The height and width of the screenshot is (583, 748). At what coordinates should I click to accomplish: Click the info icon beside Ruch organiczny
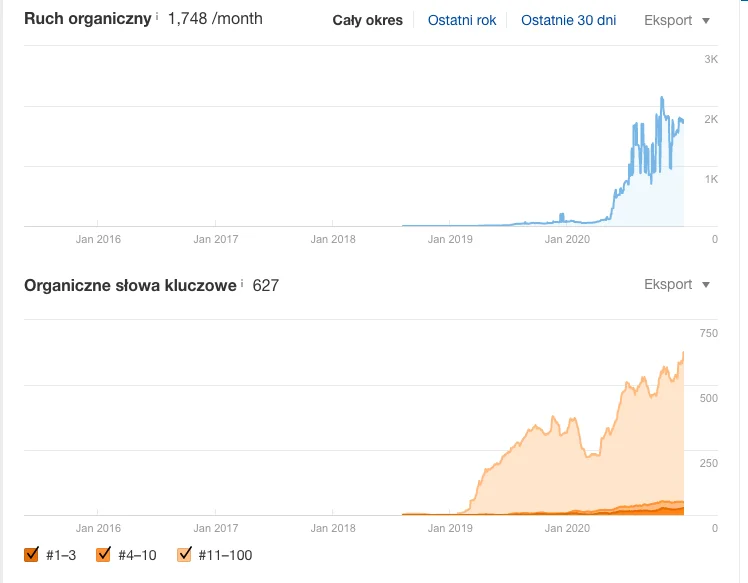[157, 17]
